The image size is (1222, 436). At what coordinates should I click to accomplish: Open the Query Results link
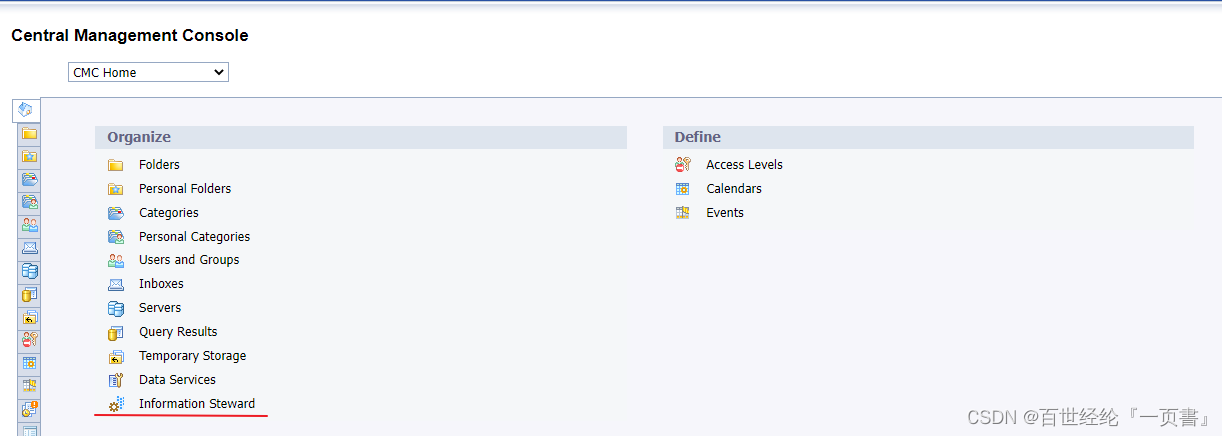tap(178, 332)
